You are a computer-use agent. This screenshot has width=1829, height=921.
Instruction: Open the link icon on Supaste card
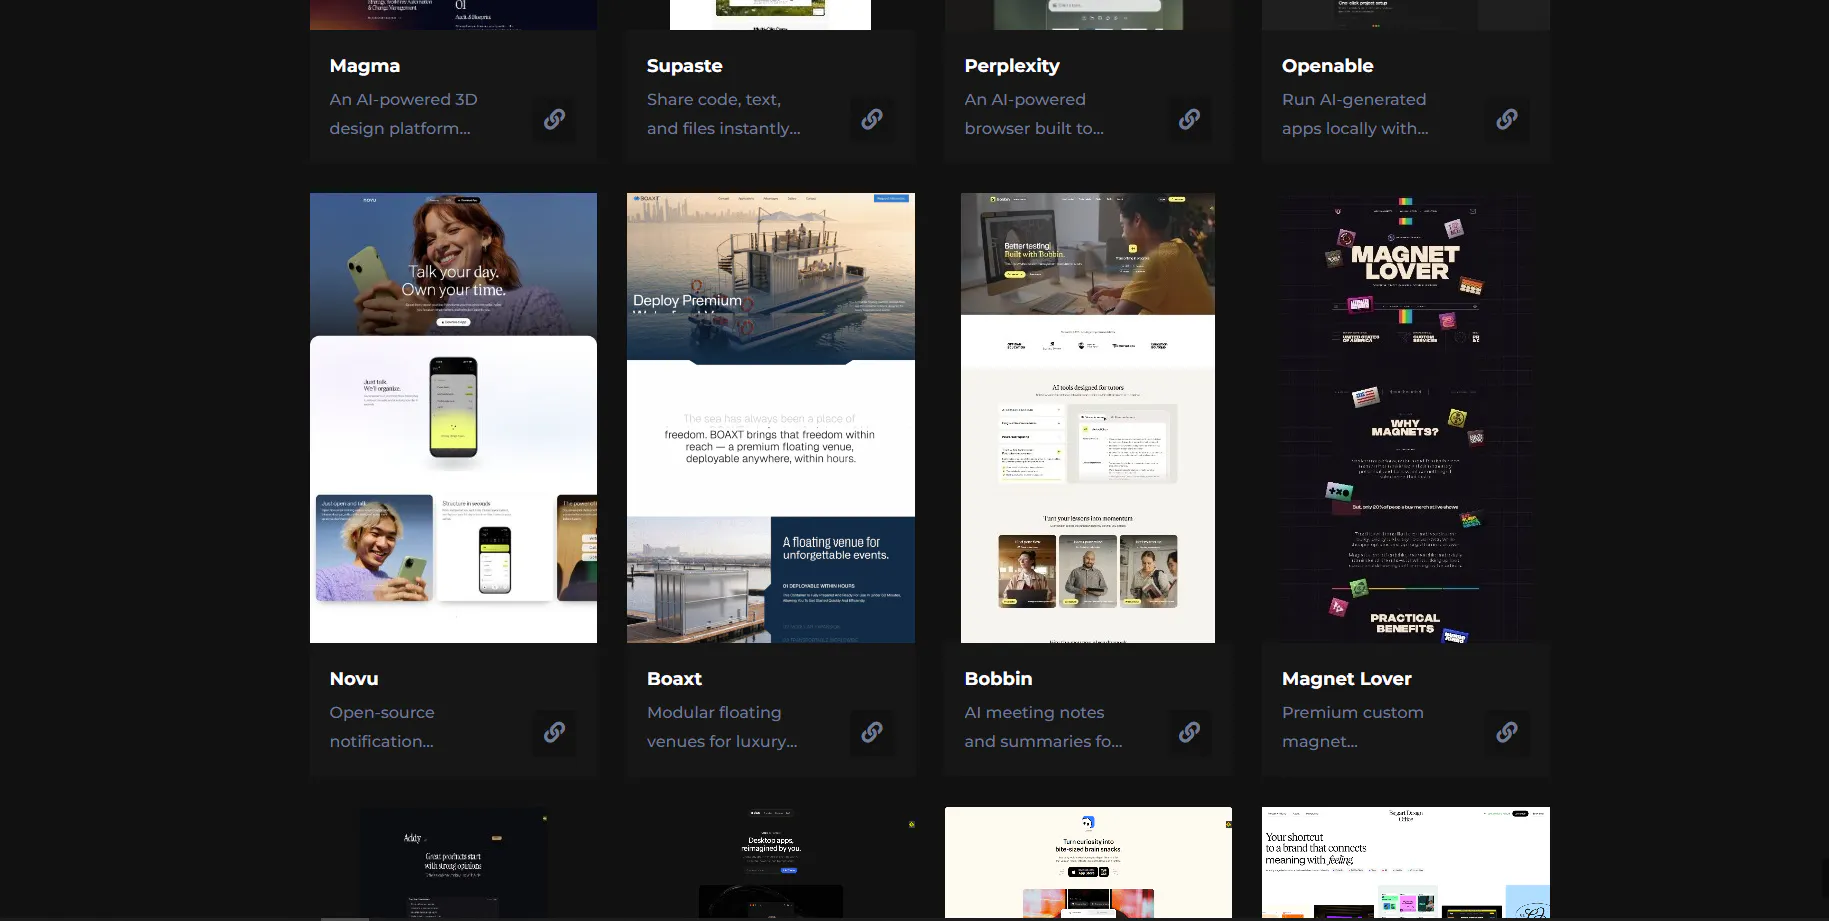[x=872, y=119]
